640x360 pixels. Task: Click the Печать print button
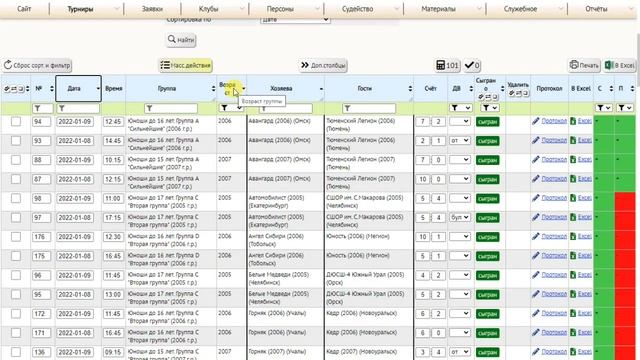584,65
